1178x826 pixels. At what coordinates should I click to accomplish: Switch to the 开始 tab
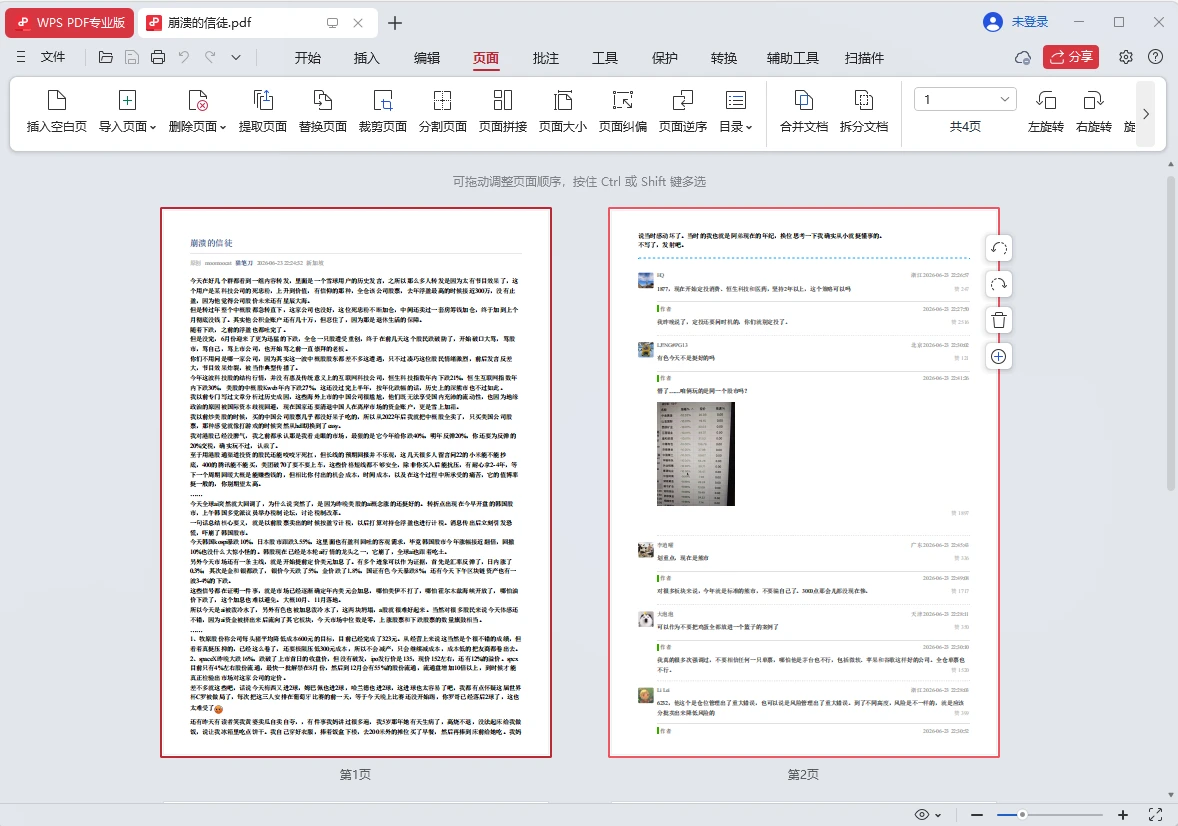pyautogui.click(x=307, y=58)
